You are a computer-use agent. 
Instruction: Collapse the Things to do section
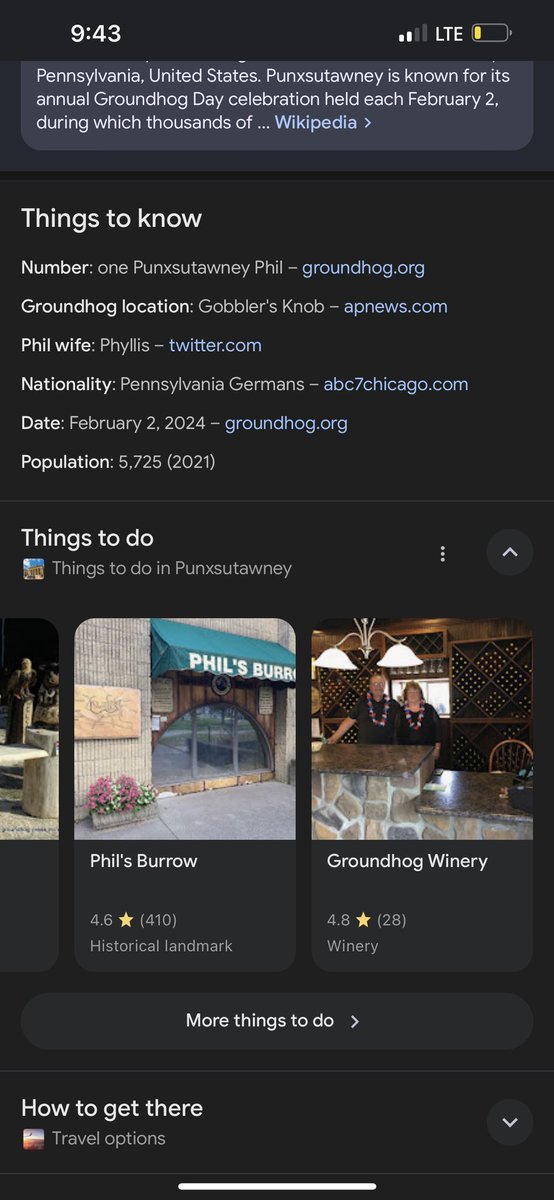[510, 553]
